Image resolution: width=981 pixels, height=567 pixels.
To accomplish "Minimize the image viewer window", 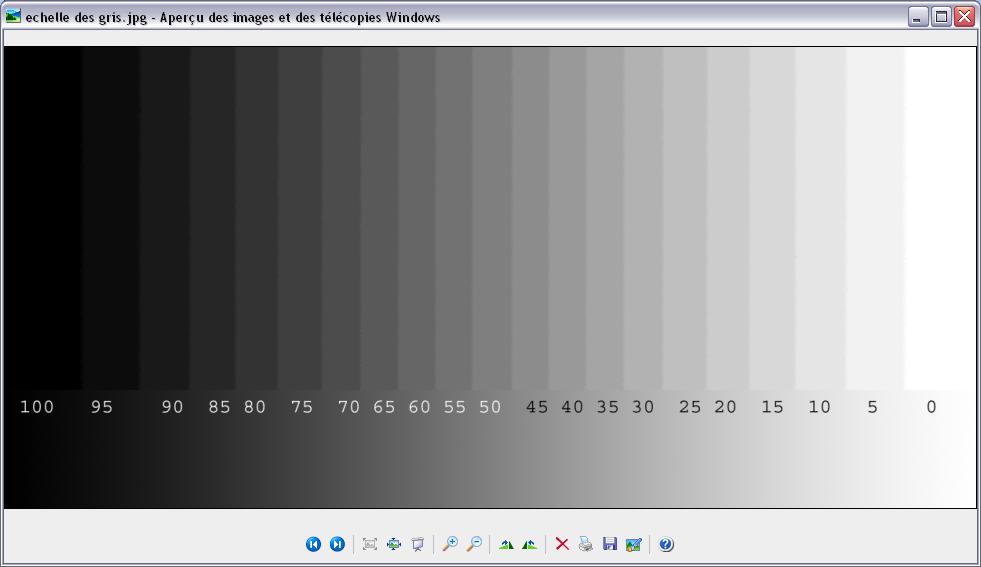I will coord(918,17).
